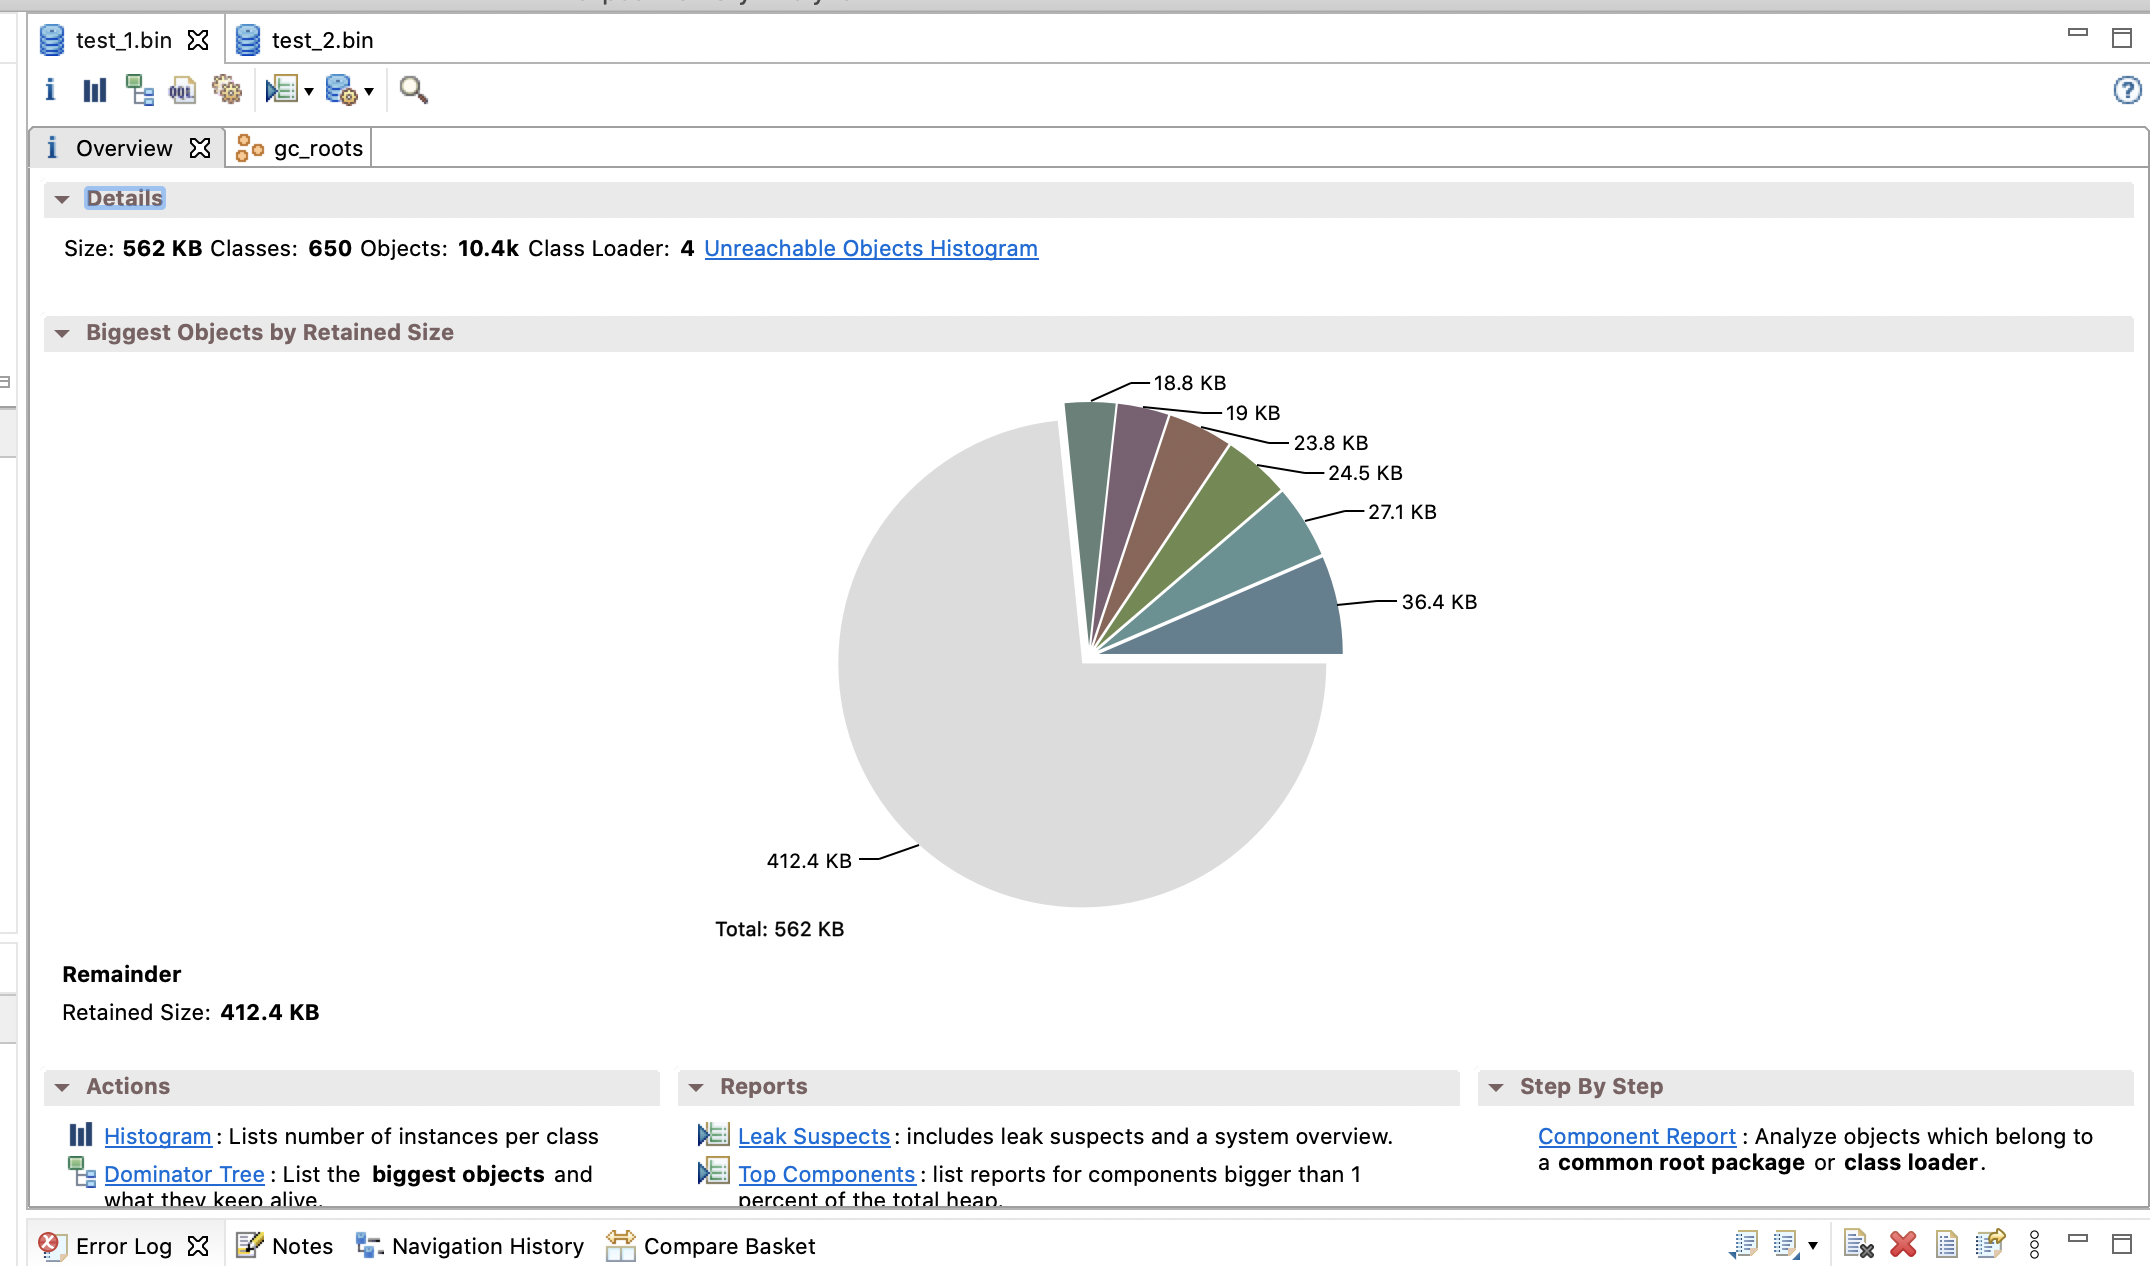Select the test_1.bin tab

(x=124, y=40)
